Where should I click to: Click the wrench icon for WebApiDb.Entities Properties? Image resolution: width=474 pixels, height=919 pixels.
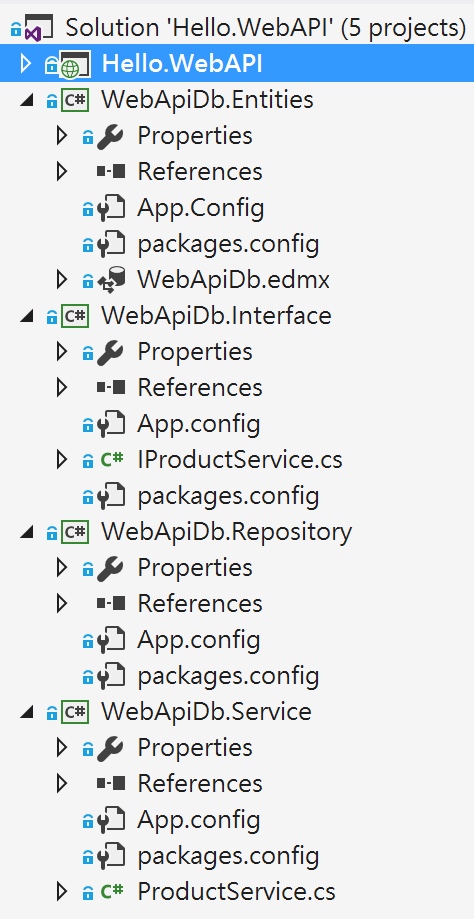(x=110, y=136)
